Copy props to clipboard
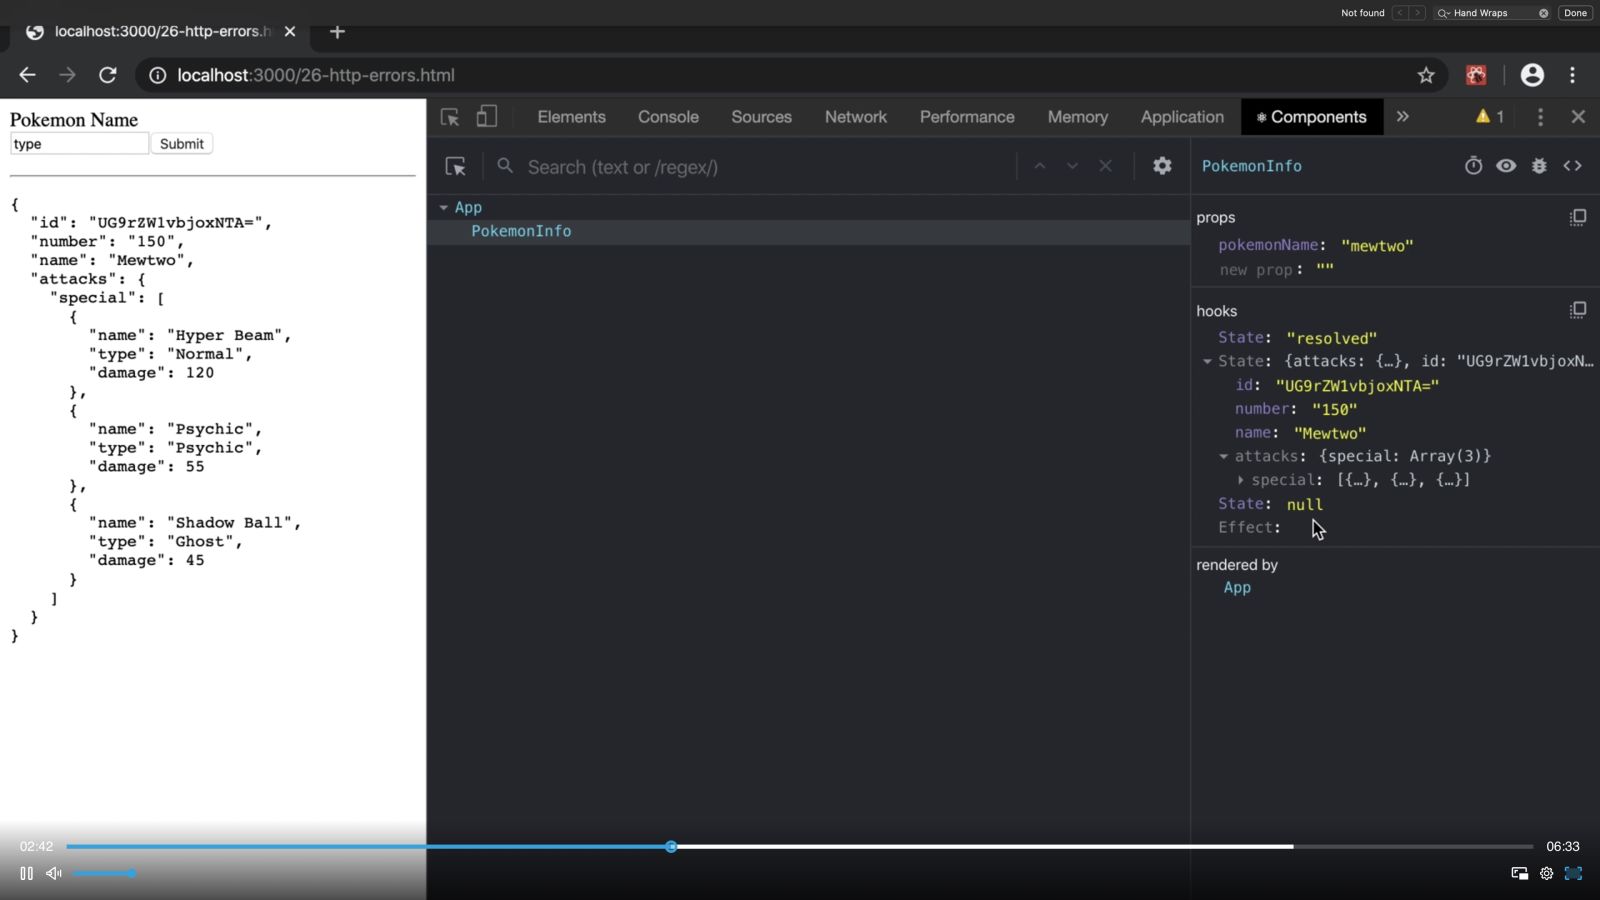 pos(1578,217)
